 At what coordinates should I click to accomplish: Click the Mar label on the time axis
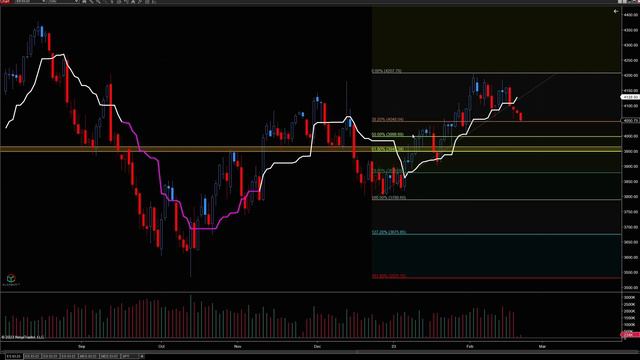tap(542, 347)
